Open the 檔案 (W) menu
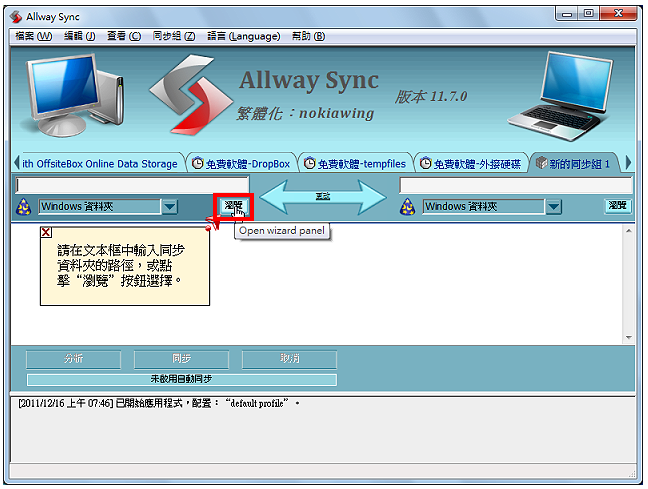This screenshot has width=648, height=489. (33, 36)
